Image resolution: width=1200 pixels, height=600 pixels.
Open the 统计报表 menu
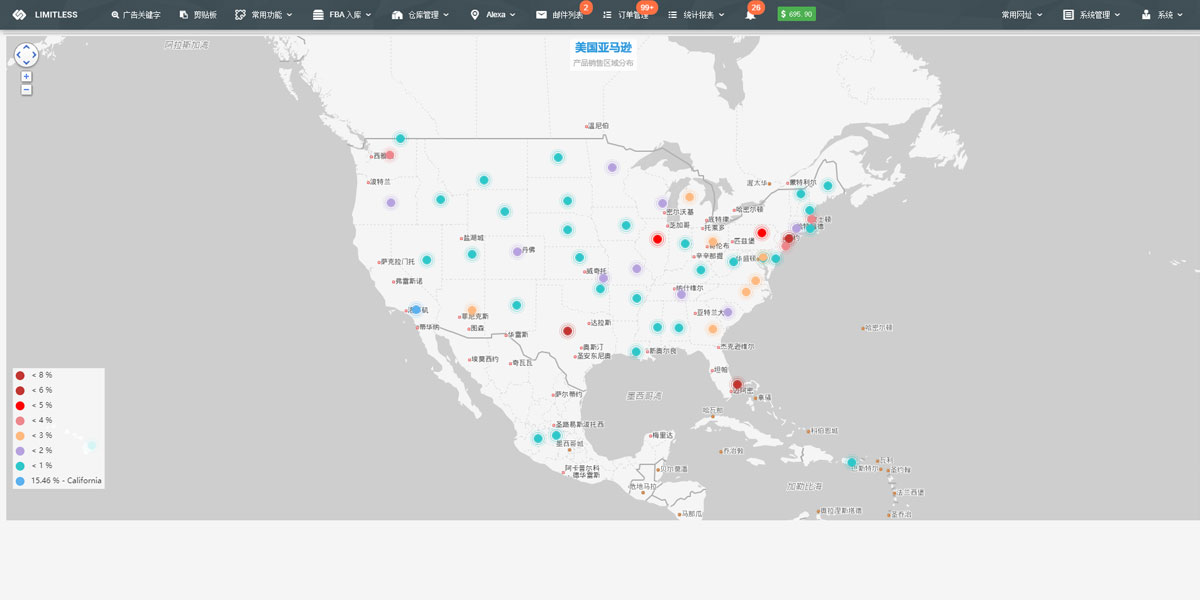[696, 15]
